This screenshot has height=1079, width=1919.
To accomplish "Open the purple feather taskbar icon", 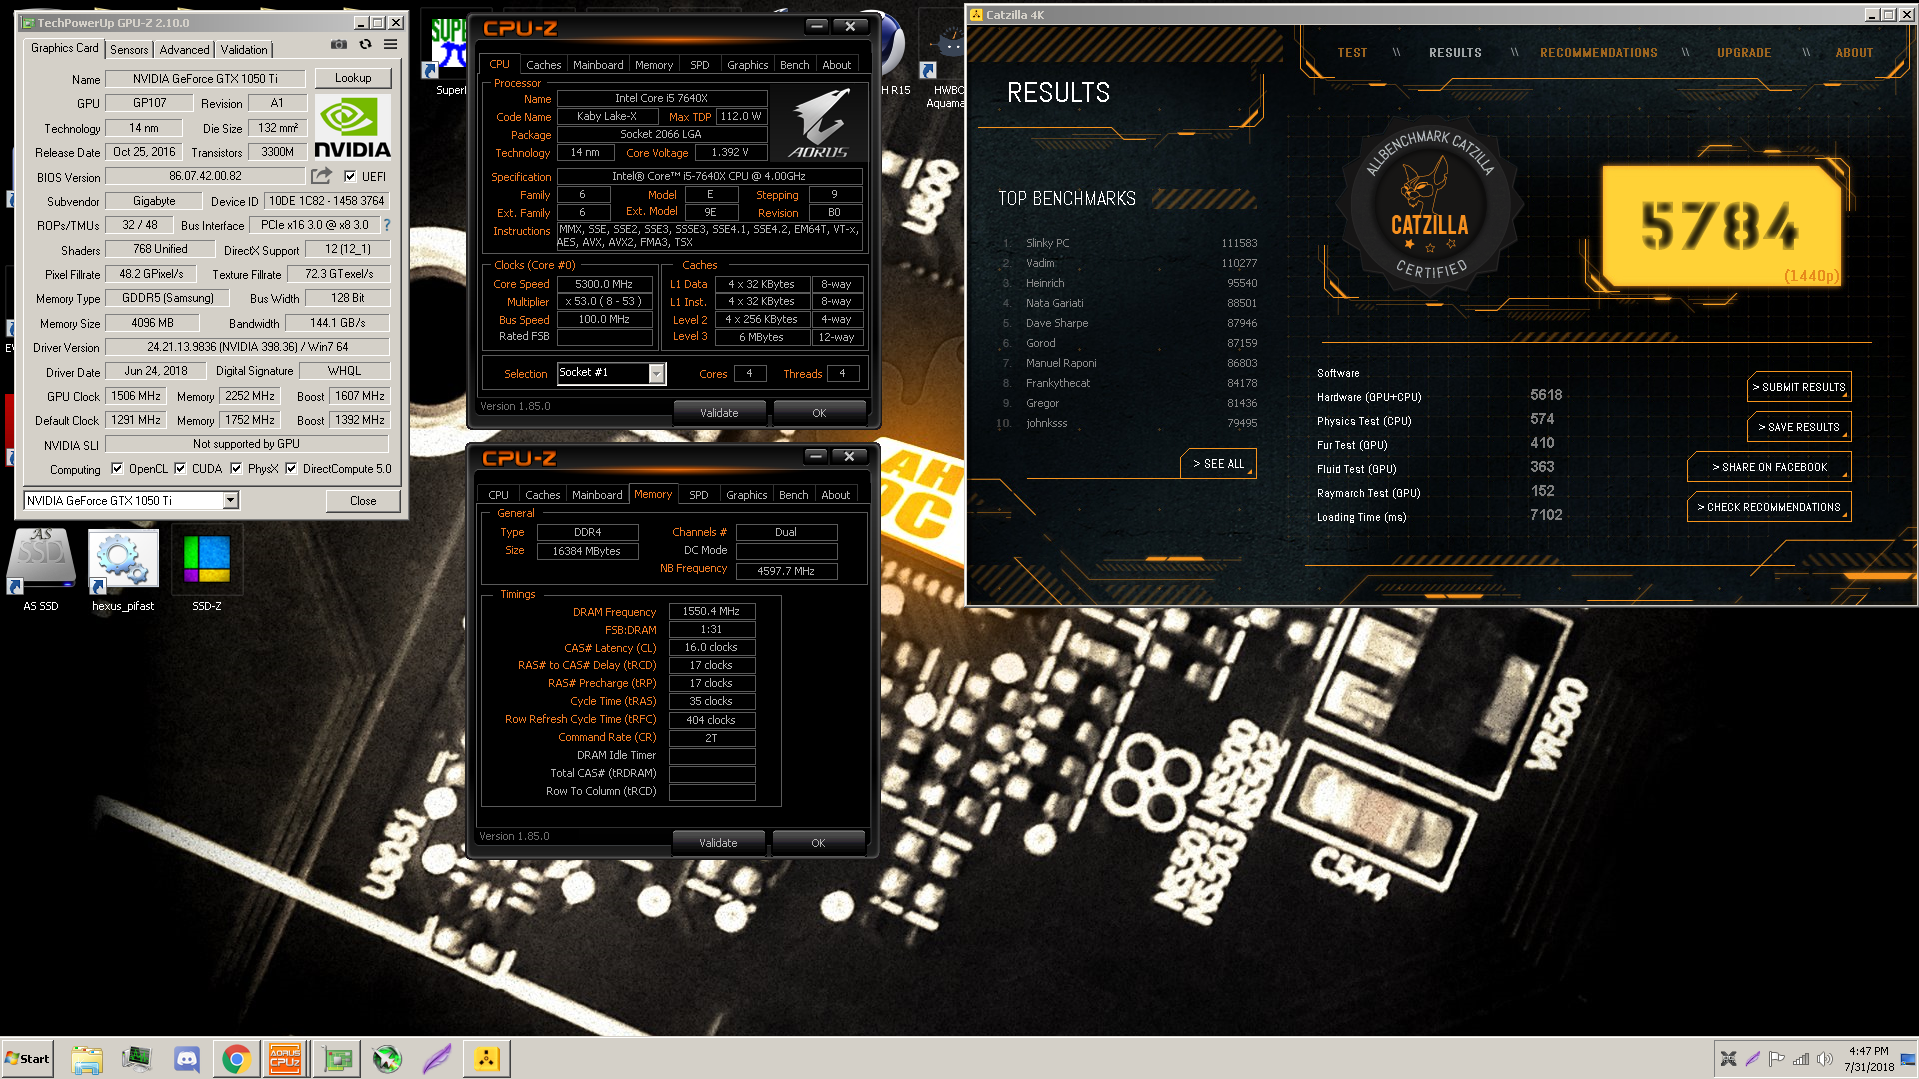I will 437,1059.
